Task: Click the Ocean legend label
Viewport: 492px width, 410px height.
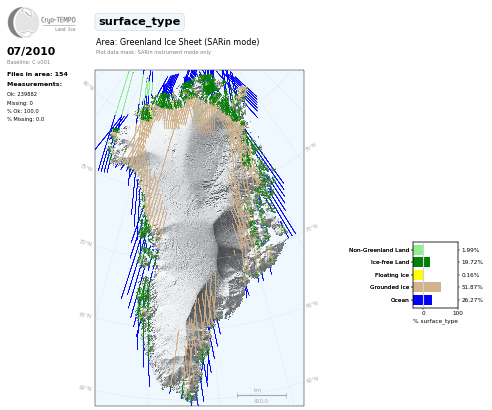Action: [400, 300]
